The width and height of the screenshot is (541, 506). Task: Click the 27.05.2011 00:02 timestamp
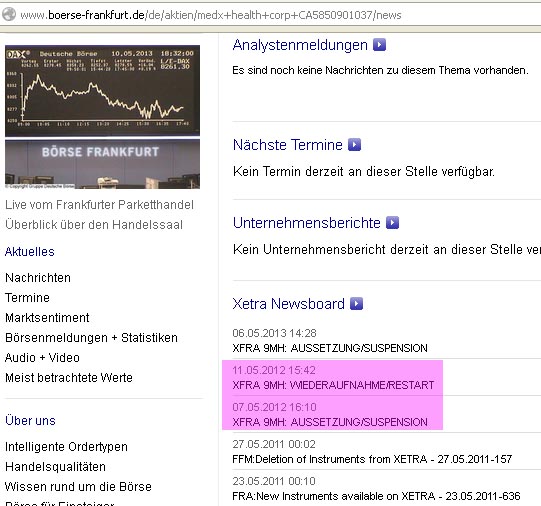(274, 444)
